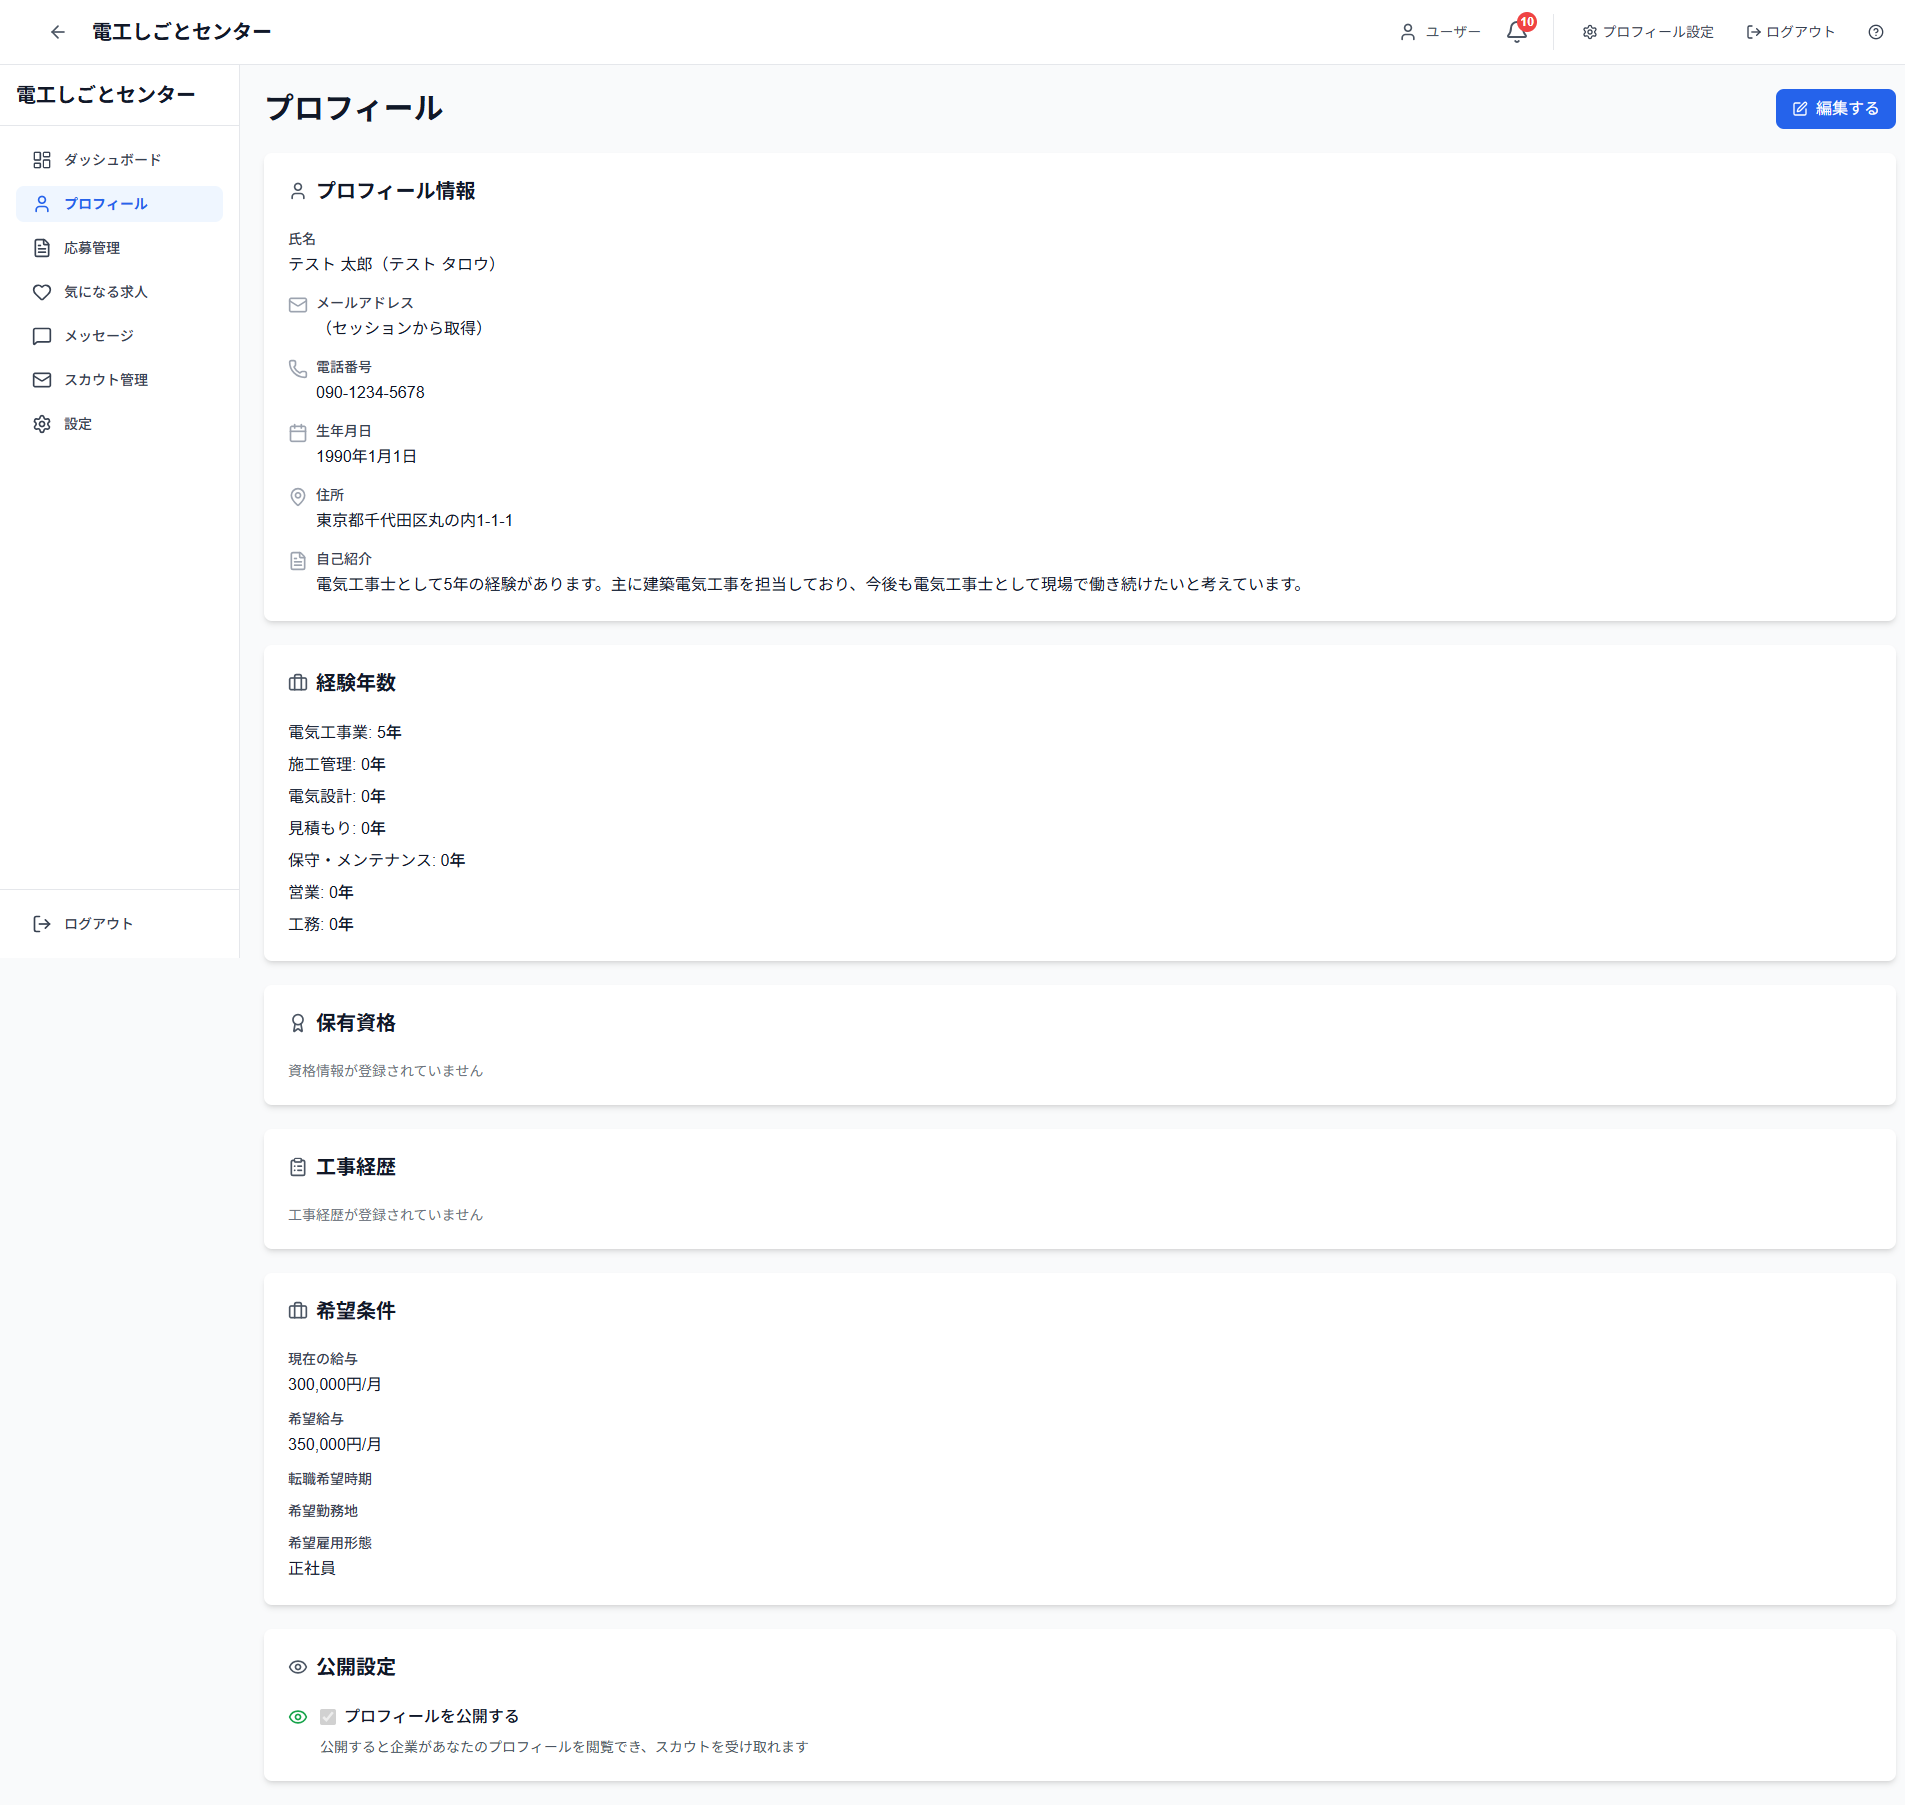Open プロフィール設定 gear icon in top bar
Image resolution: width=1905 pixels, height=1805 pixels.
pos(1591,32)
